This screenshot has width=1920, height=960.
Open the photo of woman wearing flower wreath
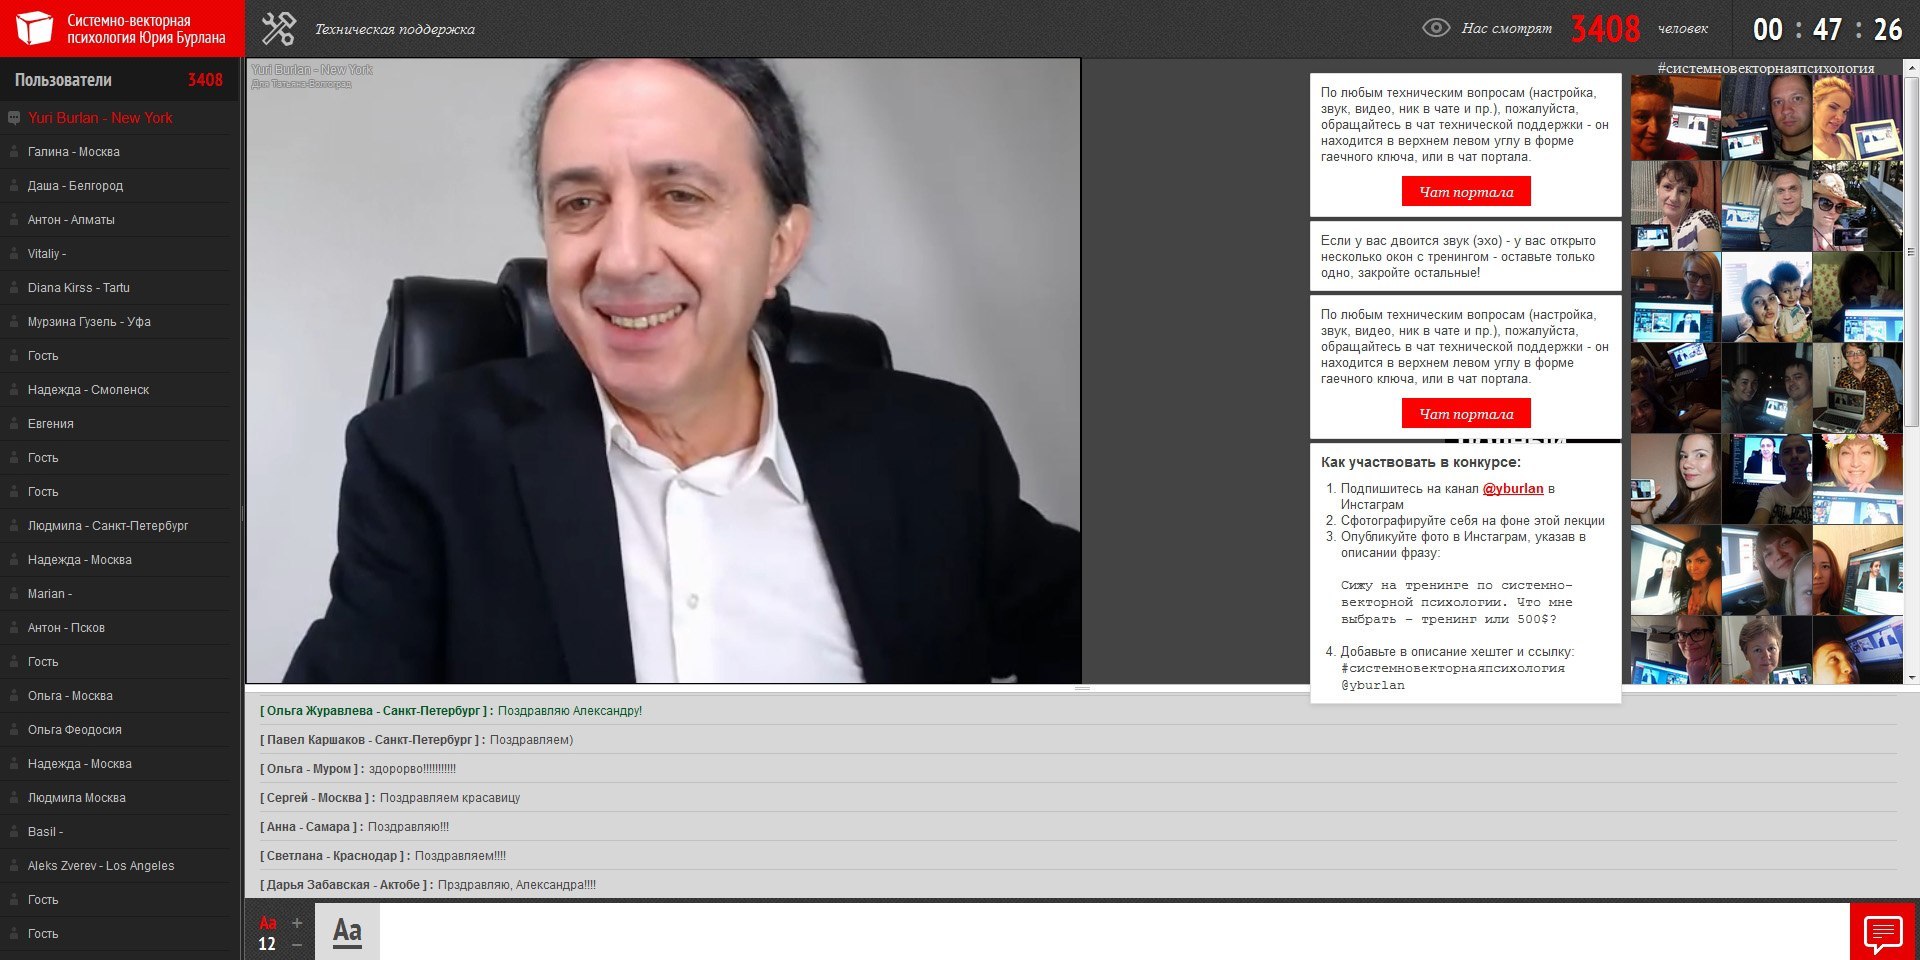point(1857,479)
